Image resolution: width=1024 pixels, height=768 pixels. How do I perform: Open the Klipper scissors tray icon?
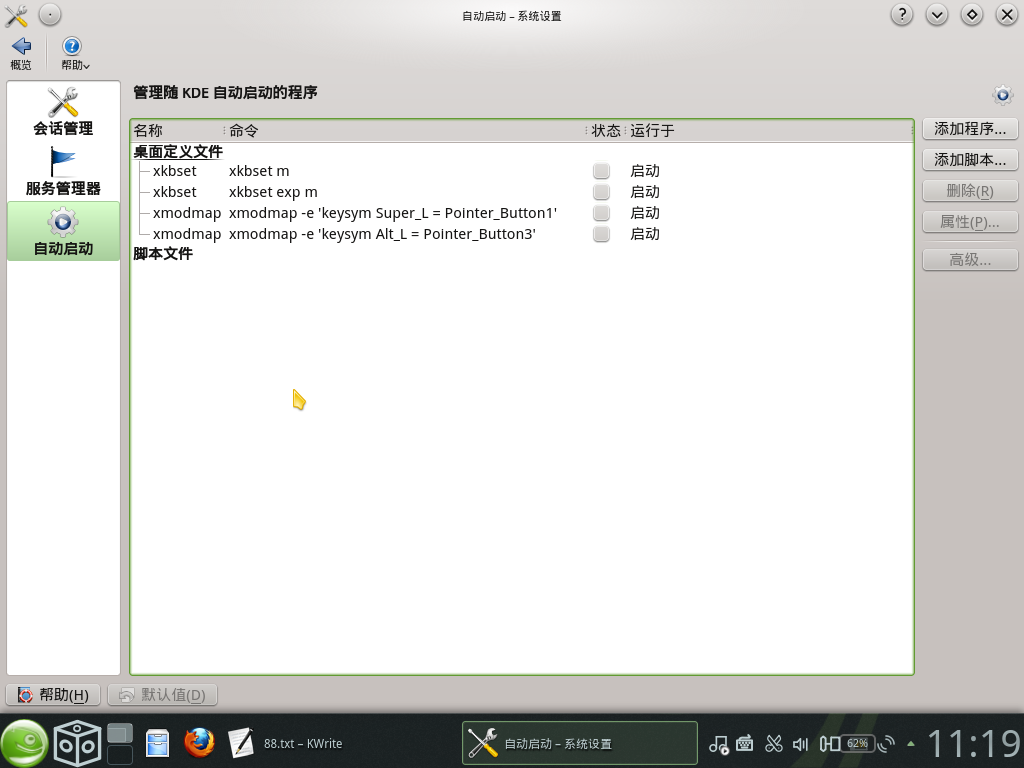(773, 744)
